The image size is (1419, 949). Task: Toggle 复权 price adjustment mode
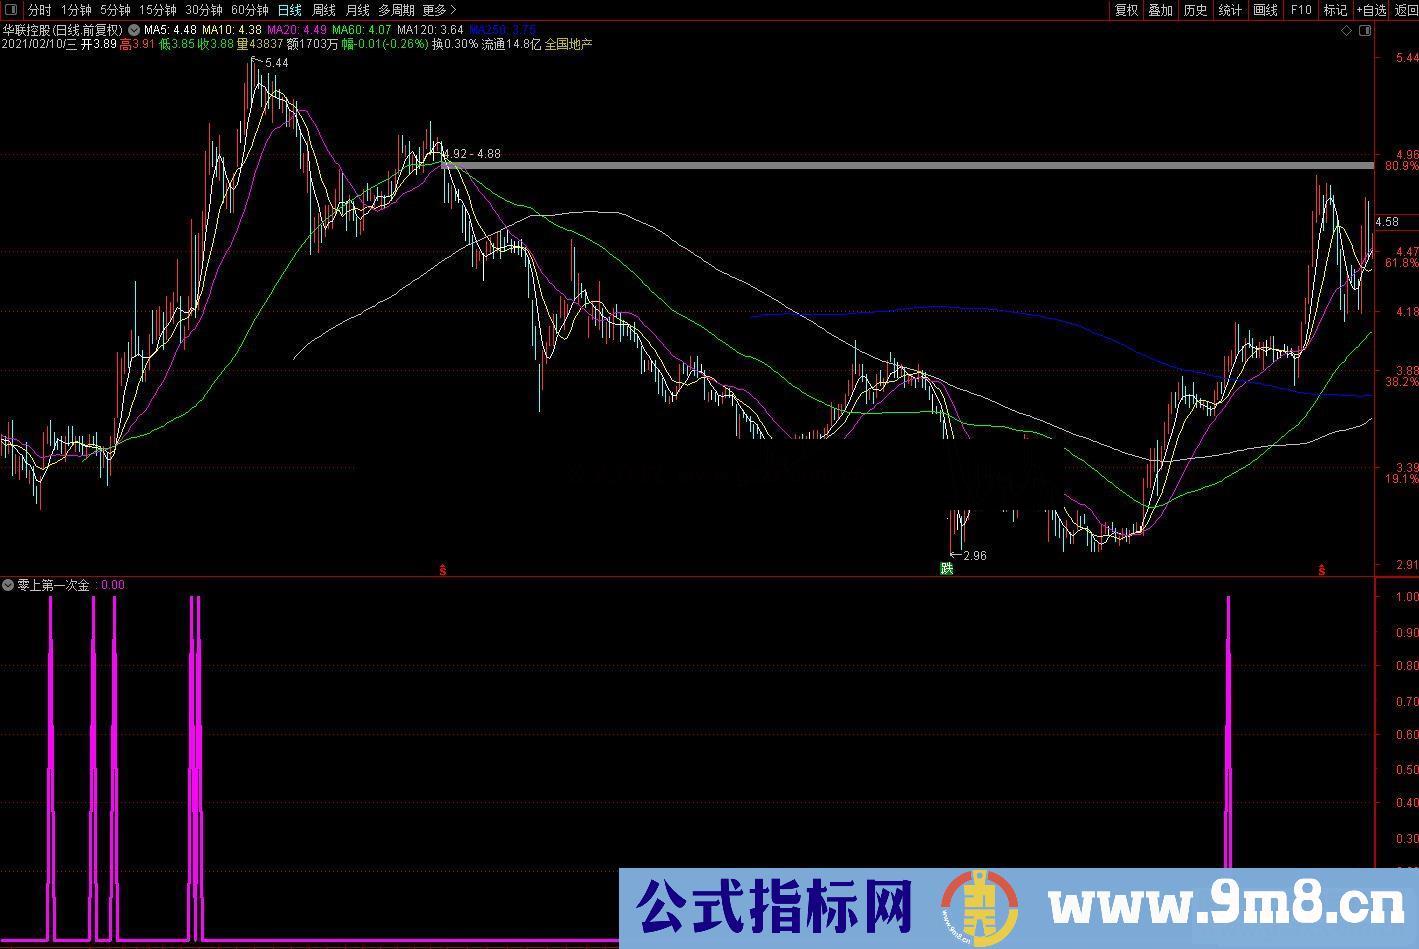point(1124,9)
